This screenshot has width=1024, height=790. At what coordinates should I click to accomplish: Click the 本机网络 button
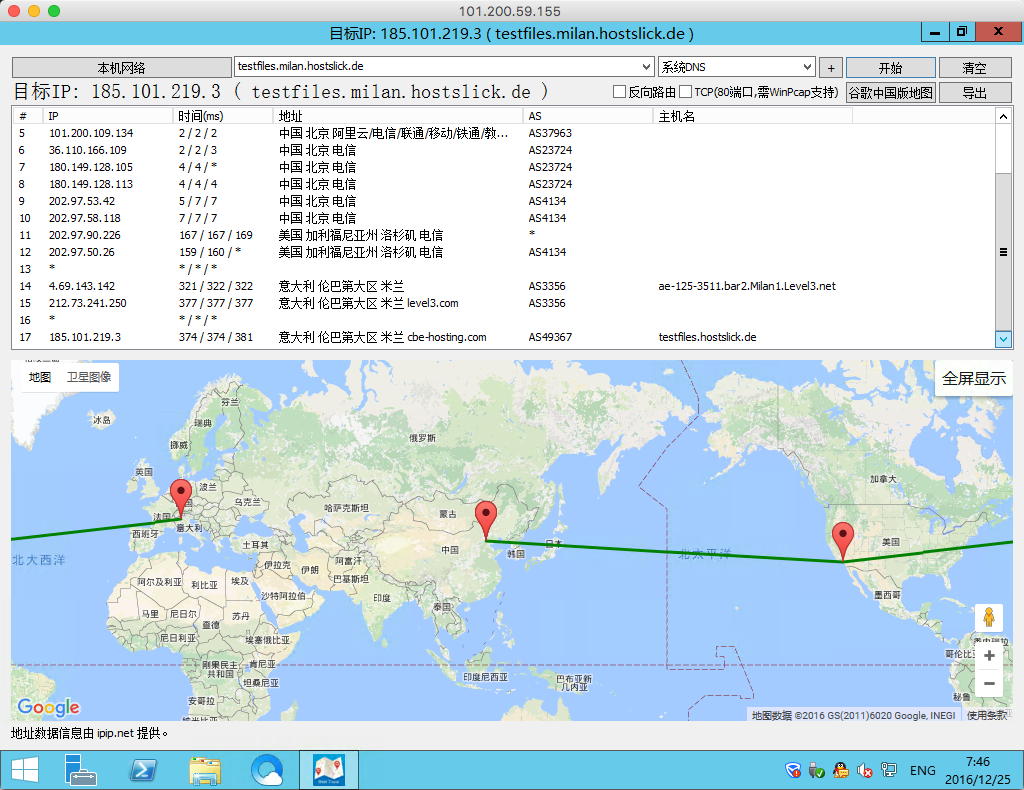point(121,68)
